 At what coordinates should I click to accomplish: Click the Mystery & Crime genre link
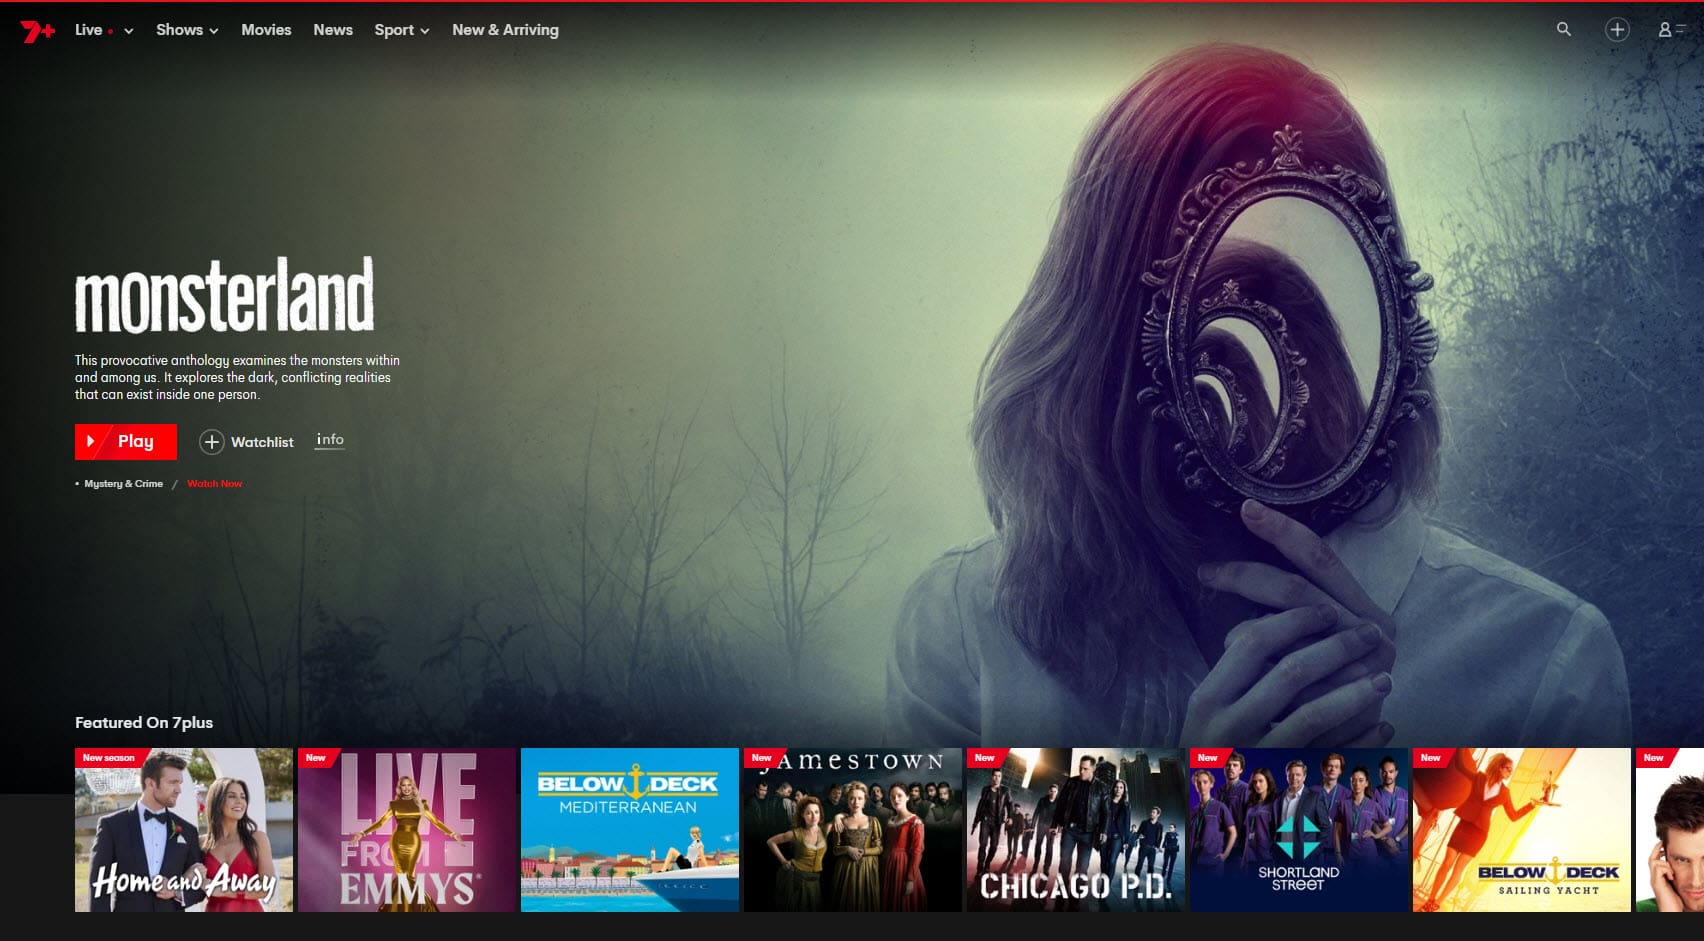pyautogui.click(x=123, y=484)
